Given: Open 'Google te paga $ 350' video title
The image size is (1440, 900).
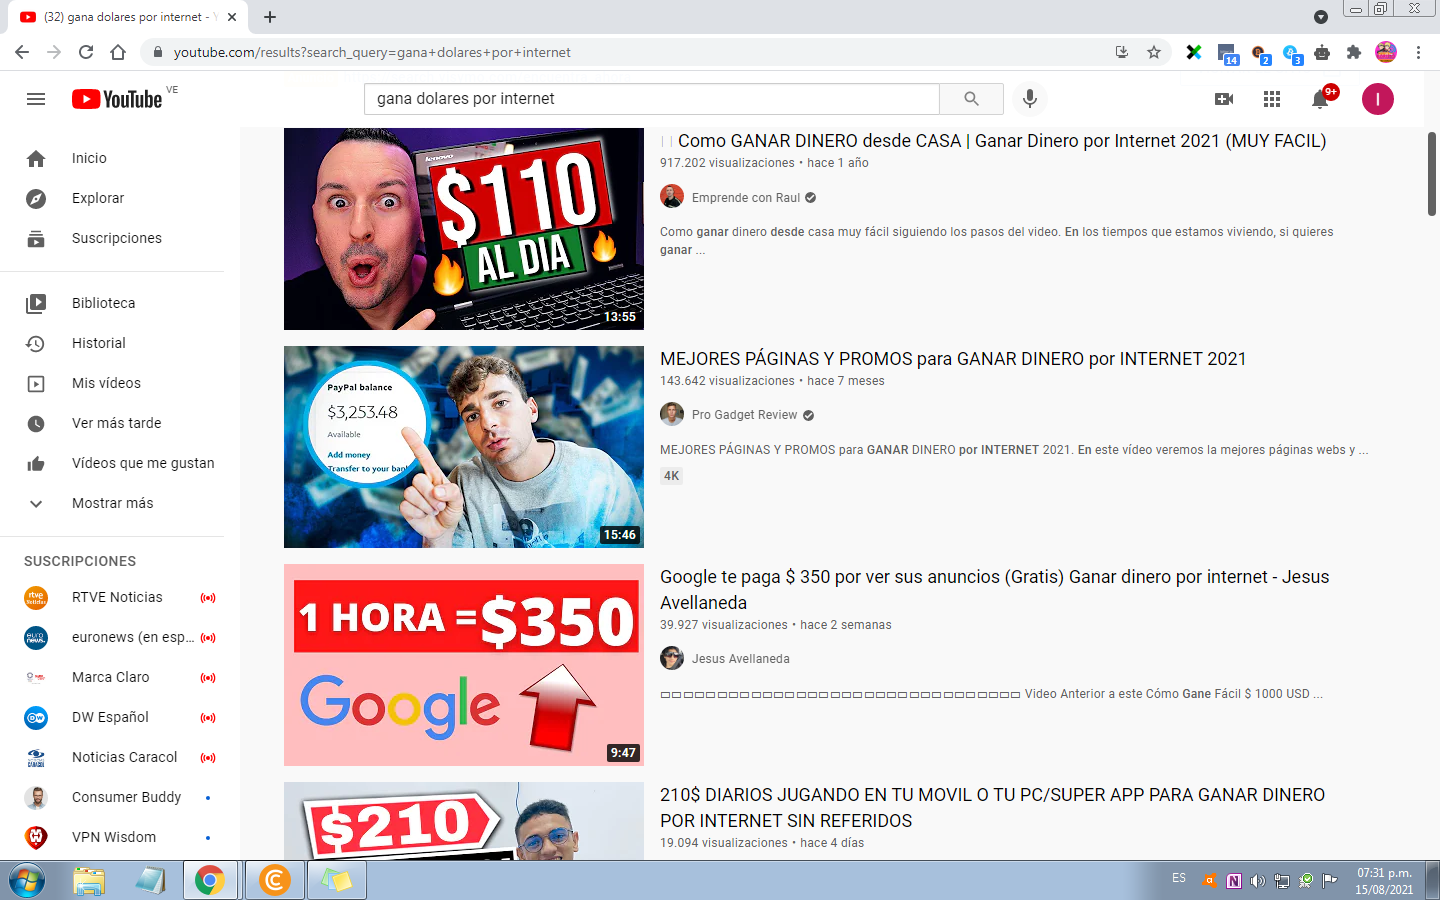Looking at the screenshot, I should coord(995,590).
